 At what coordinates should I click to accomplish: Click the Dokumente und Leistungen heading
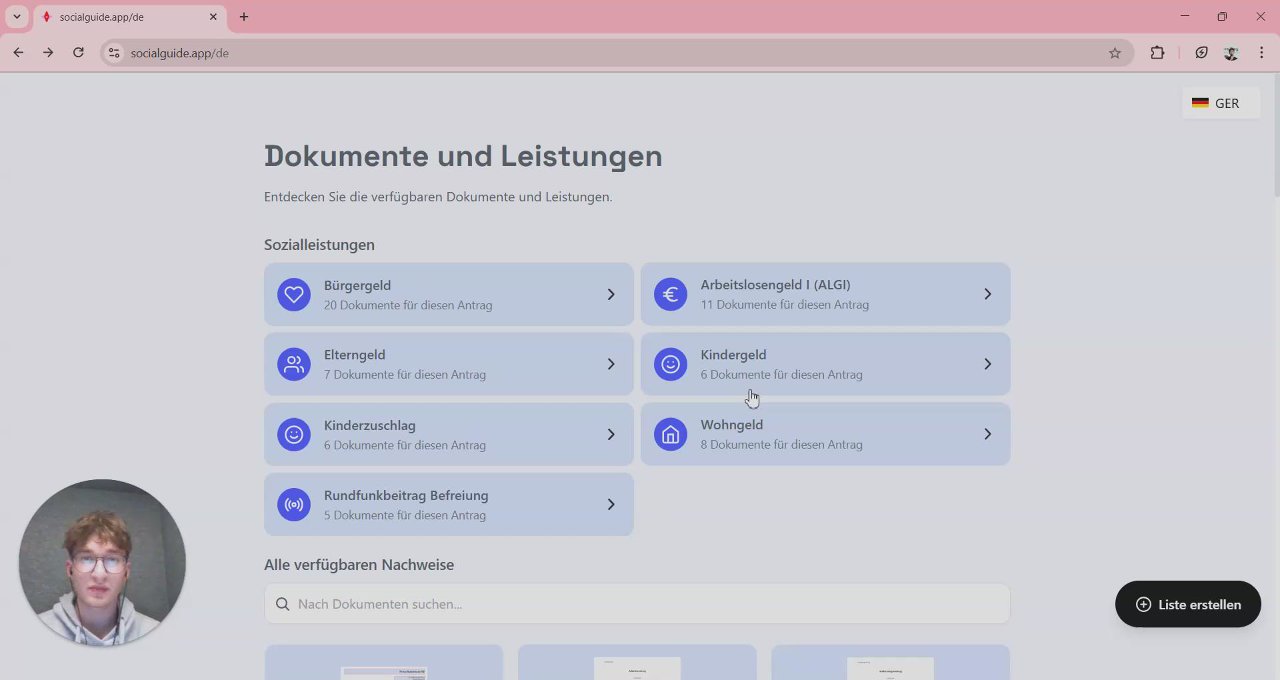463,156
